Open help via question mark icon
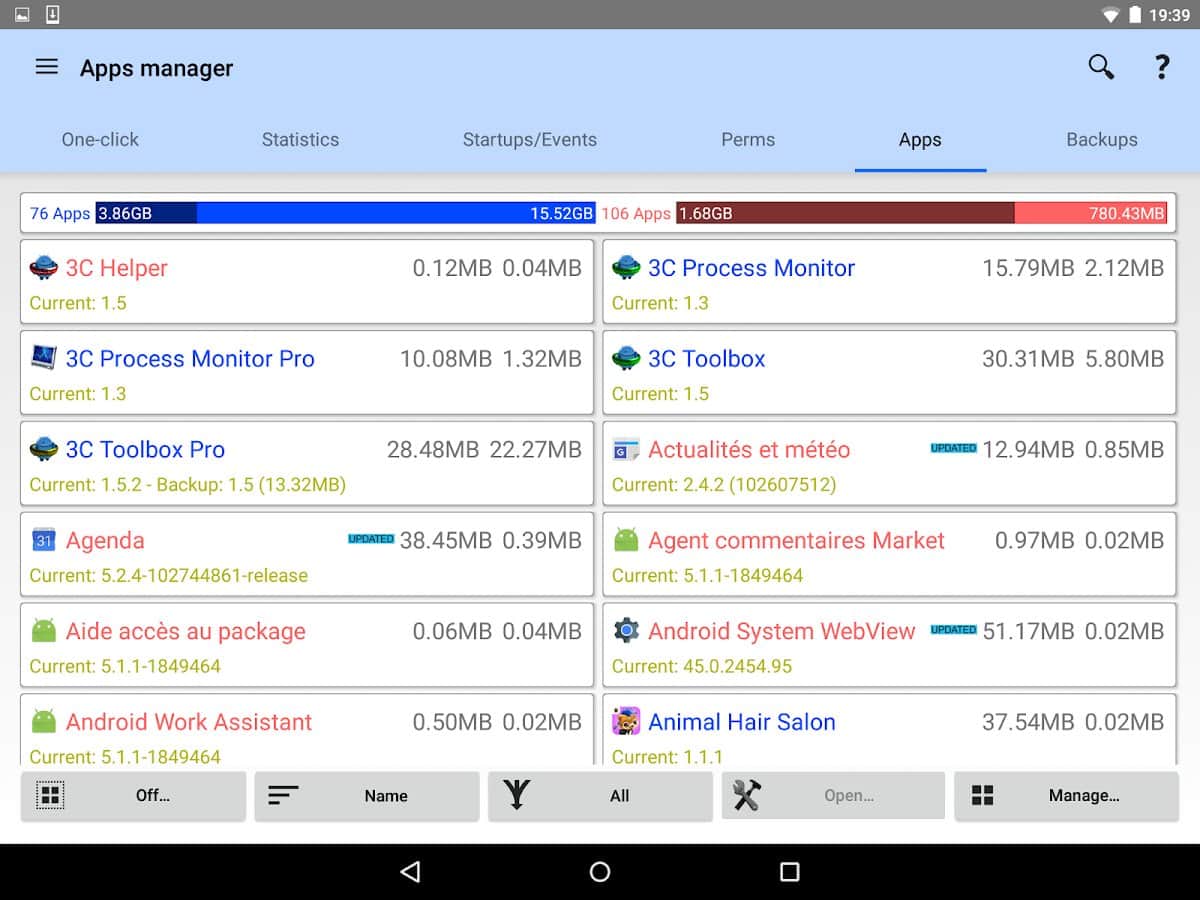The width and height of the screenshot is (1200, 900). point(1161,67)
